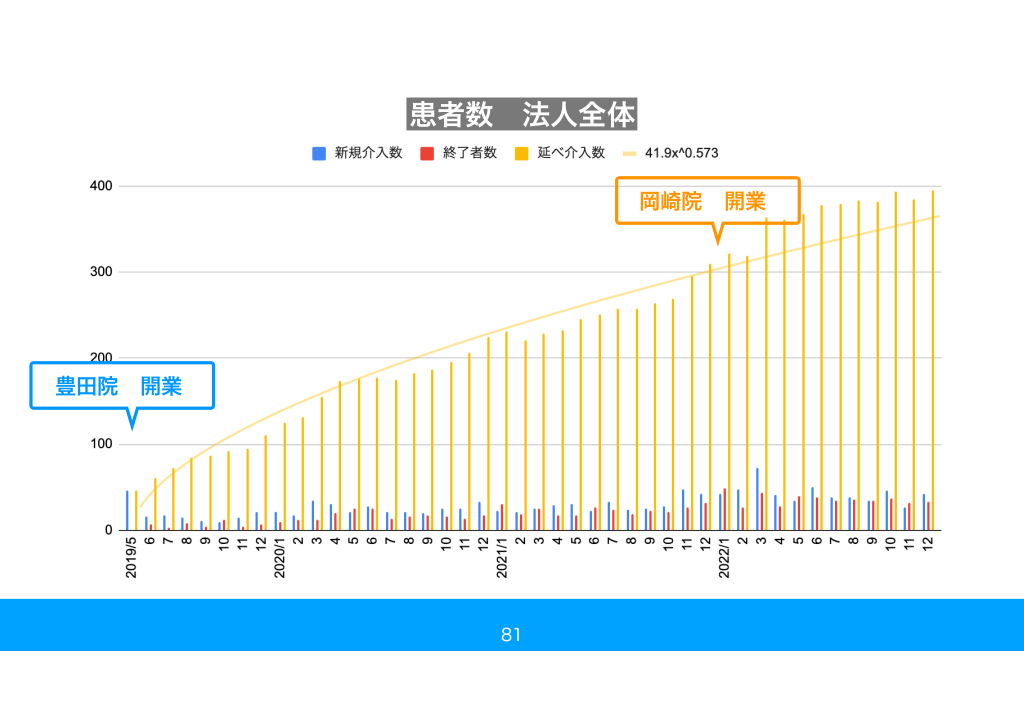The width and height of the screenshot is (1024, 724).
Task: Select the orange 岡崎院 開業 callout
Action: [x=706, y=201]
